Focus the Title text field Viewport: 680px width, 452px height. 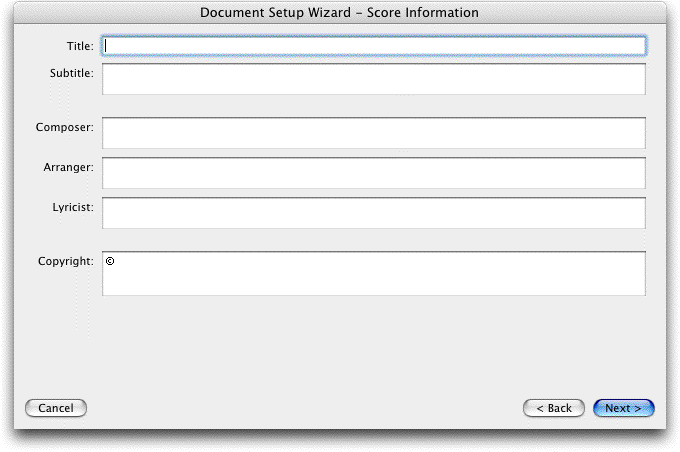(374, 46)
